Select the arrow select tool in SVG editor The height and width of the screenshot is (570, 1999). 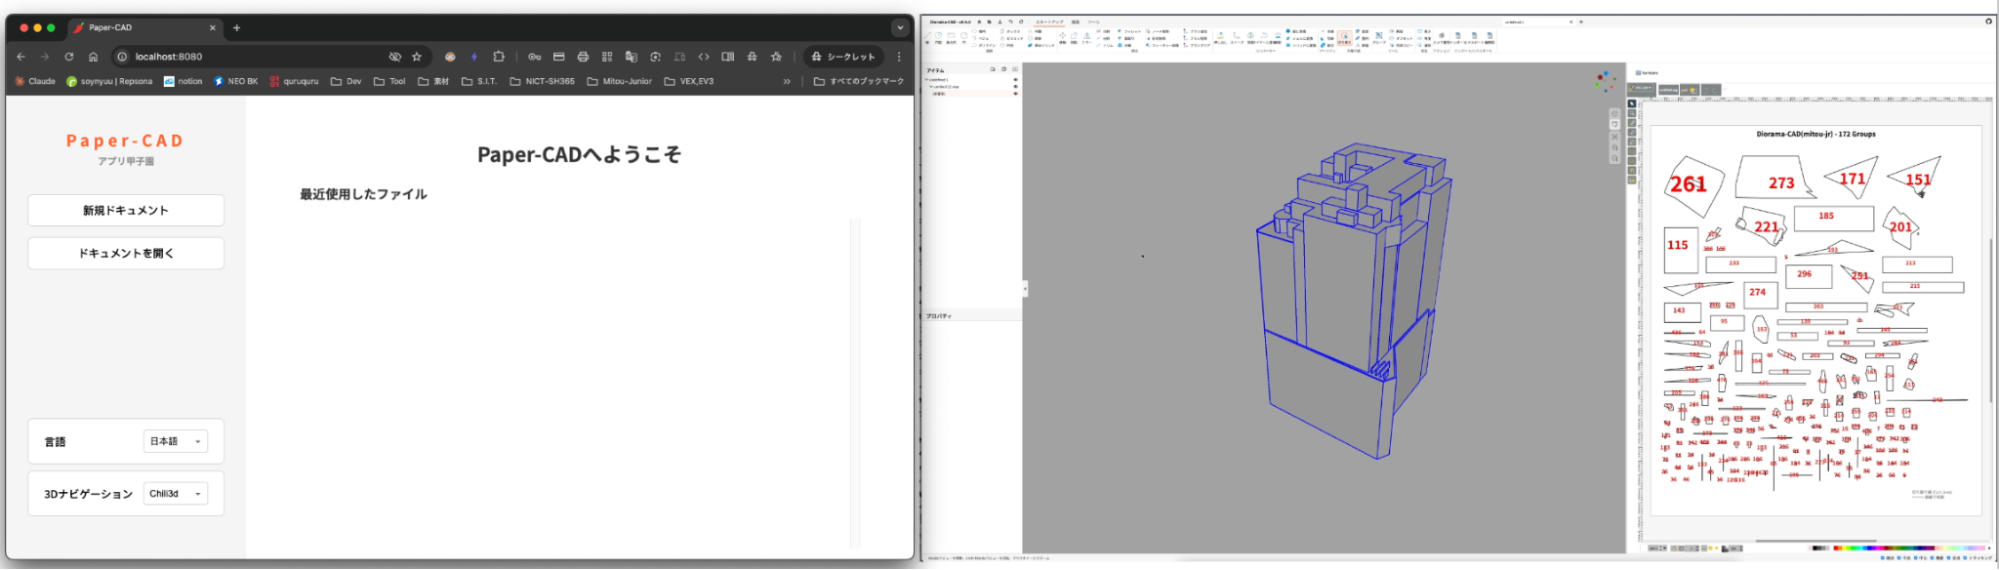(x=1632, y=104)
